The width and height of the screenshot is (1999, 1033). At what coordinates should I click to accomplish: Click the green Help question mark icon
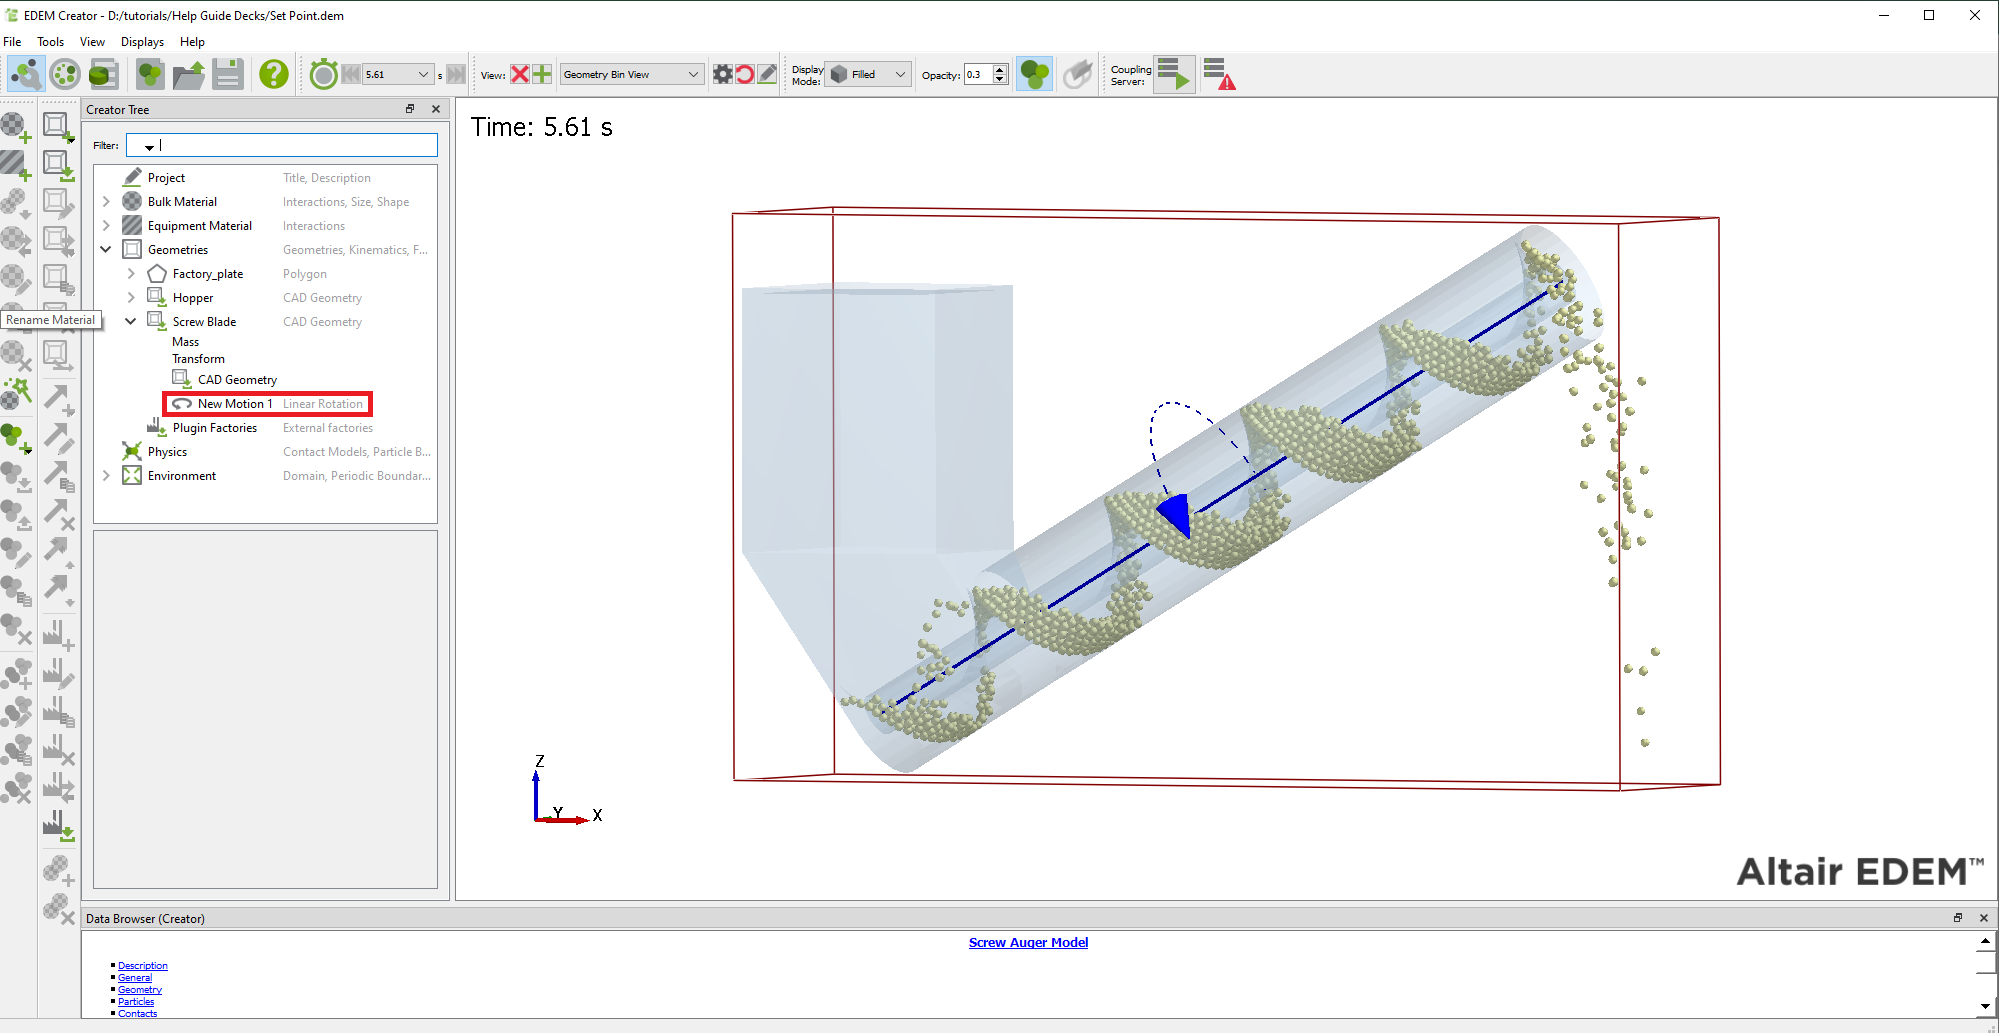(273, 74)
